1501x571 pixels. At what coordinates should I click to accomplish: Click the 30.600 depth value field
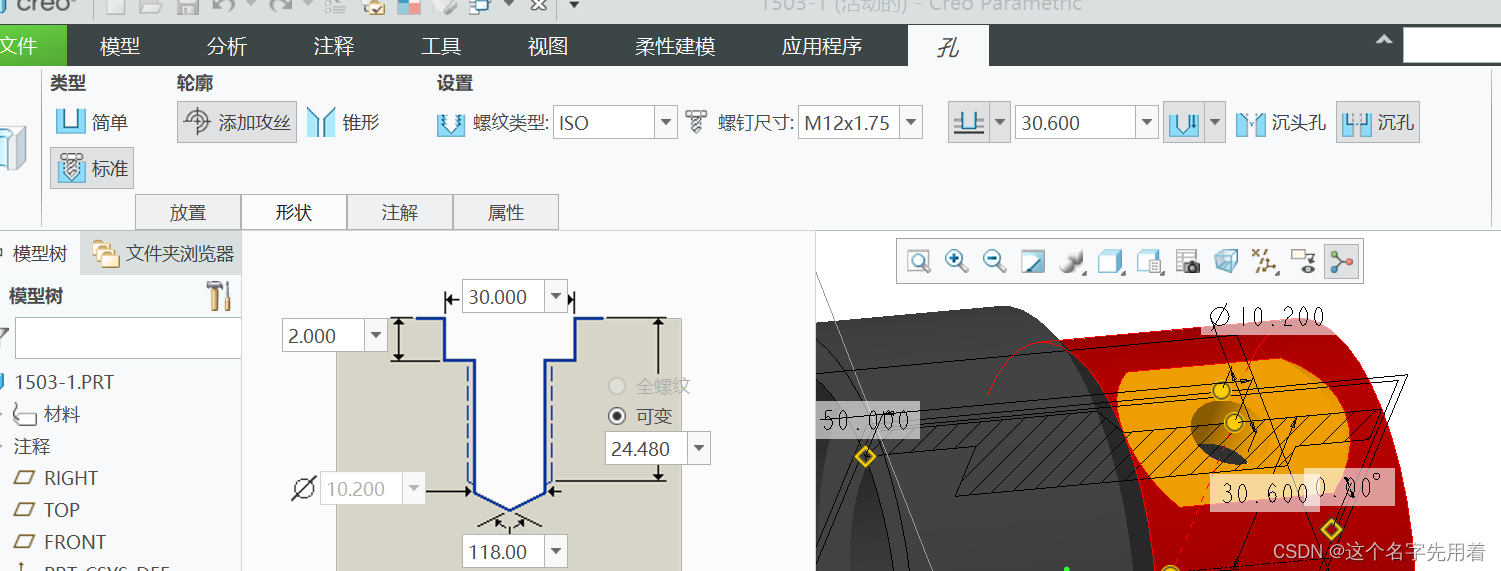[x=1076, y=123]
